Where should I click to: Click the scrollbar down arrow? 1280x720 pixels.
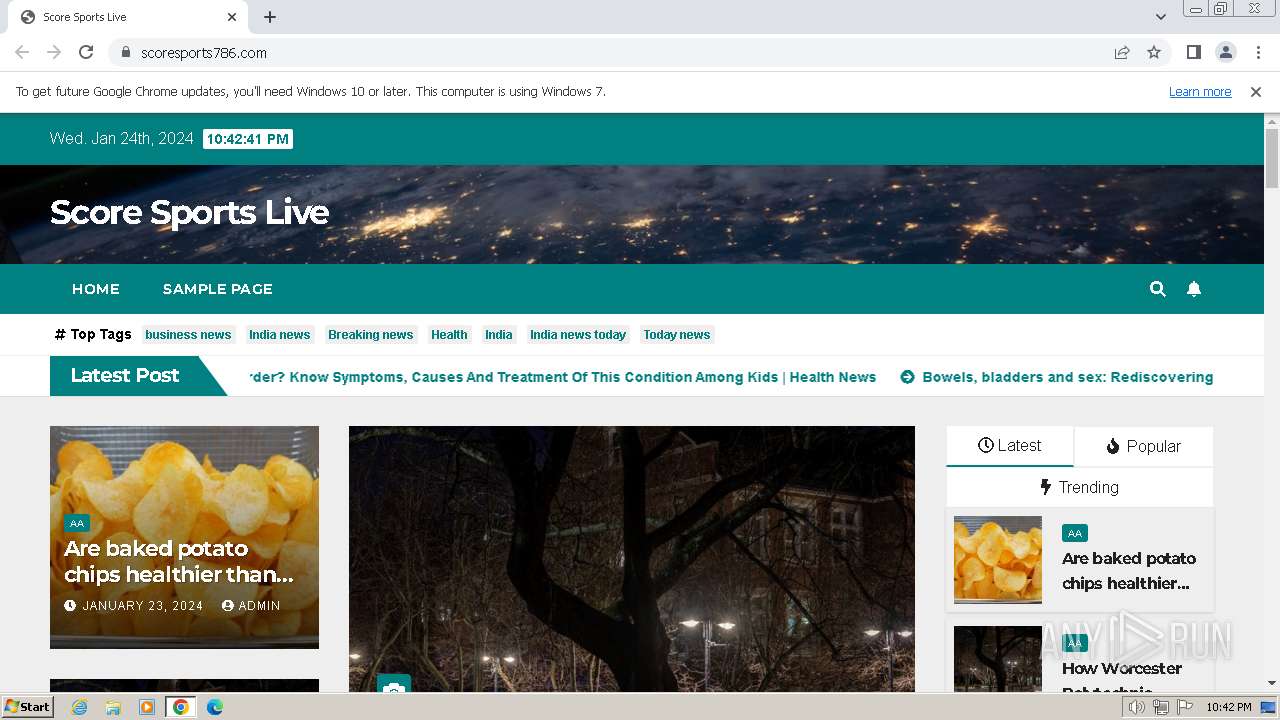click(1272, 683)
